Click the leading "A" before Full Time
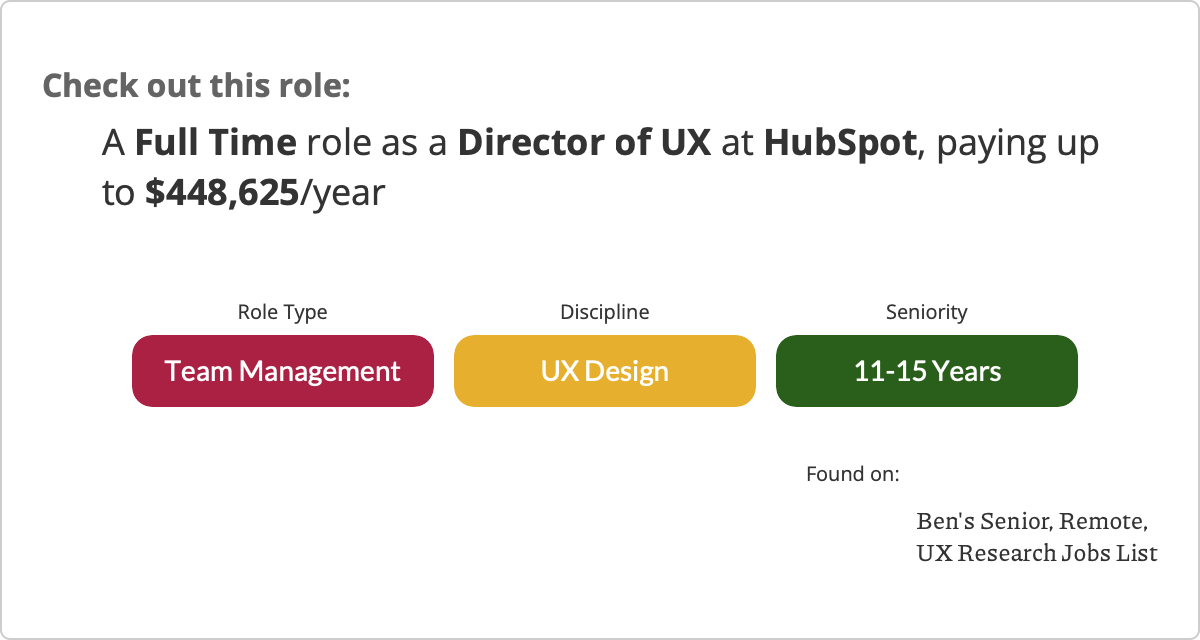1200x640 pixels. [113, 143]
